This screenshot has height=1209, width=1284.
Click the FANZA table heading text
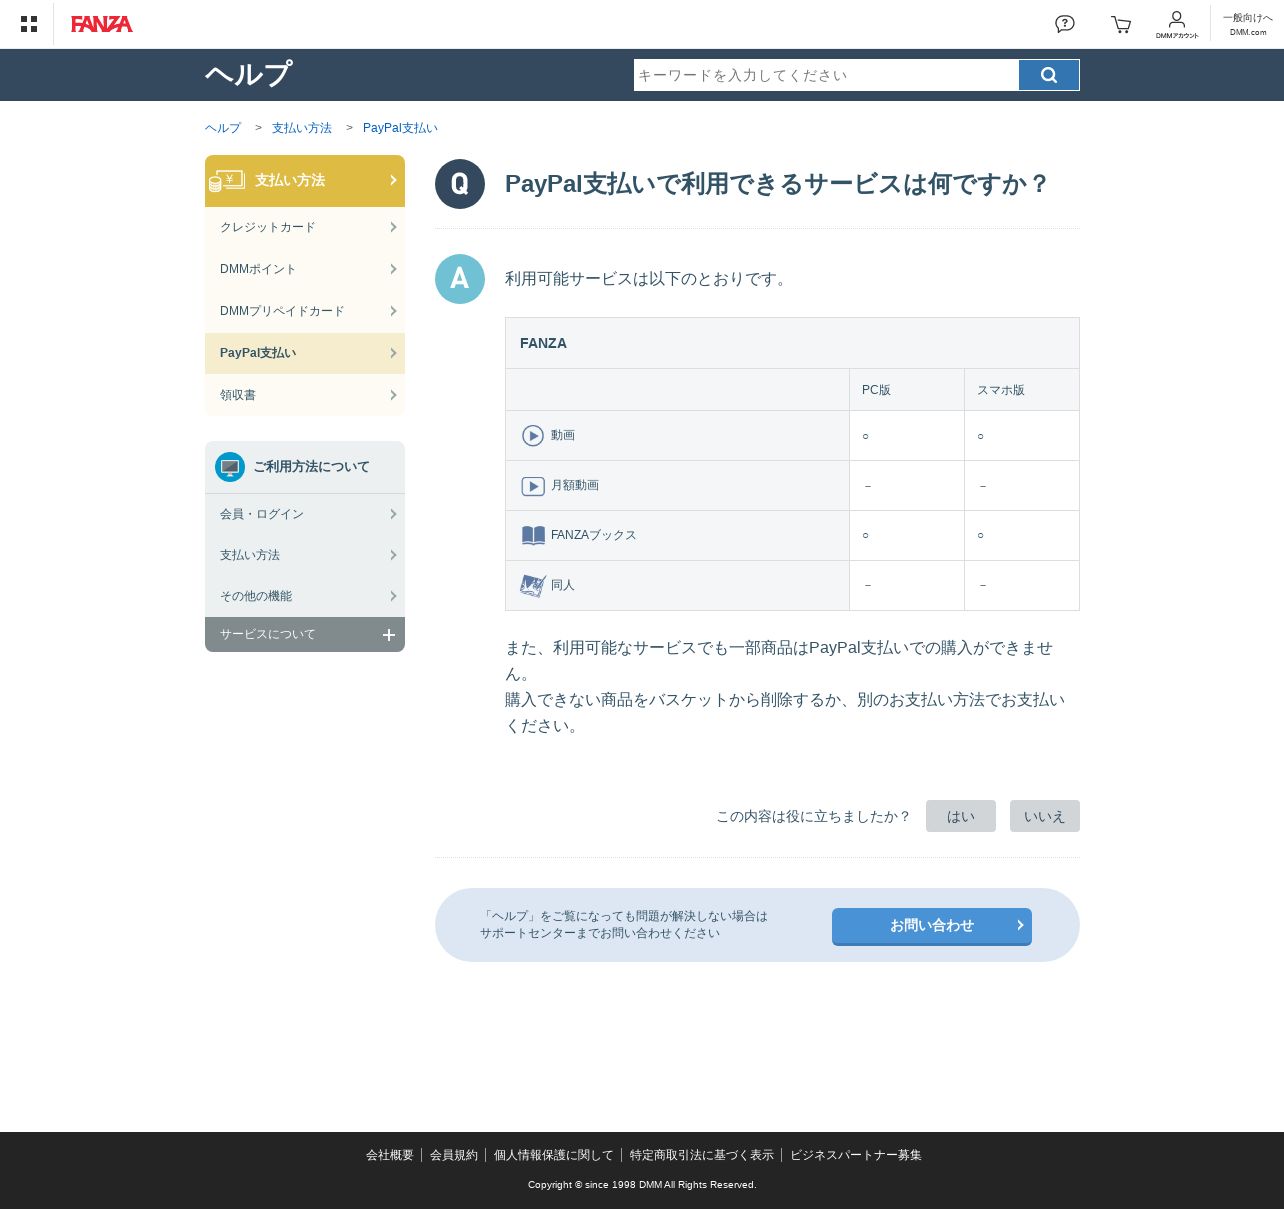click(543, 343)
